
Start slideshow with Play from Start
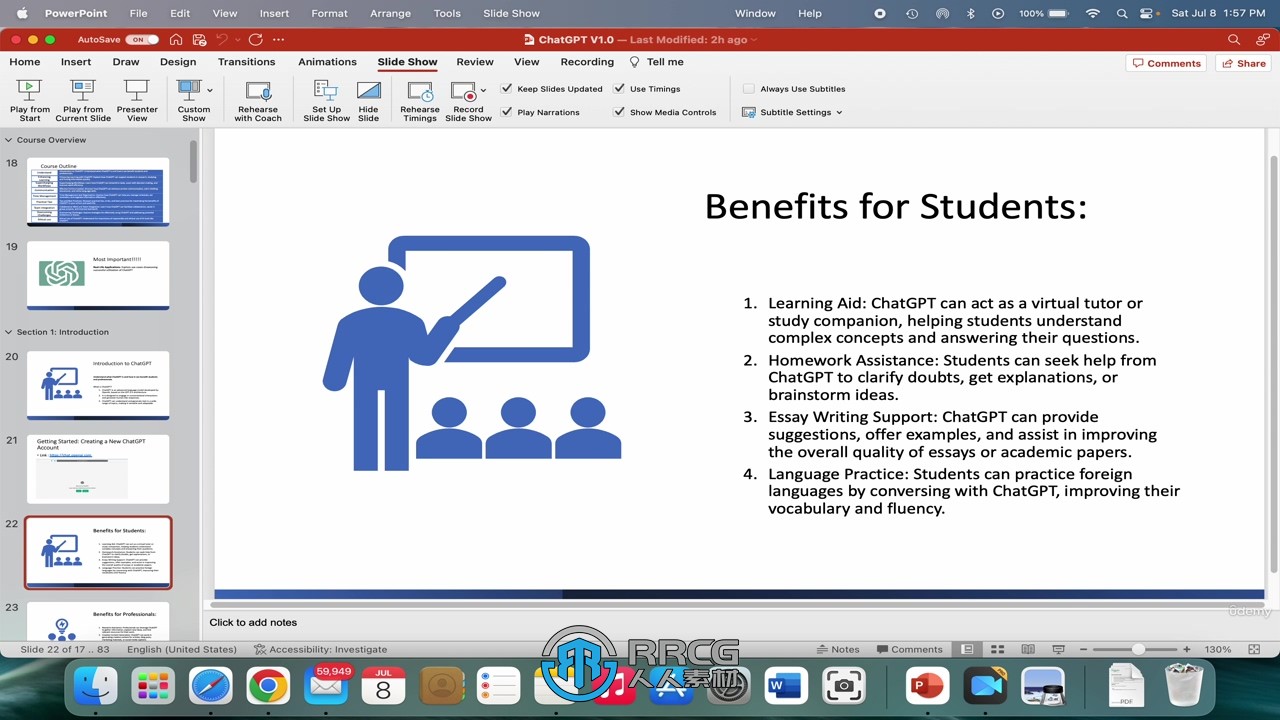coord(30,101)
